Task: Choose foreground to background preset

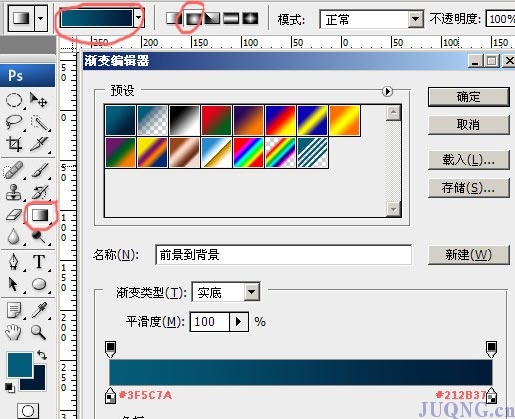Action: (x=120, y=120)
